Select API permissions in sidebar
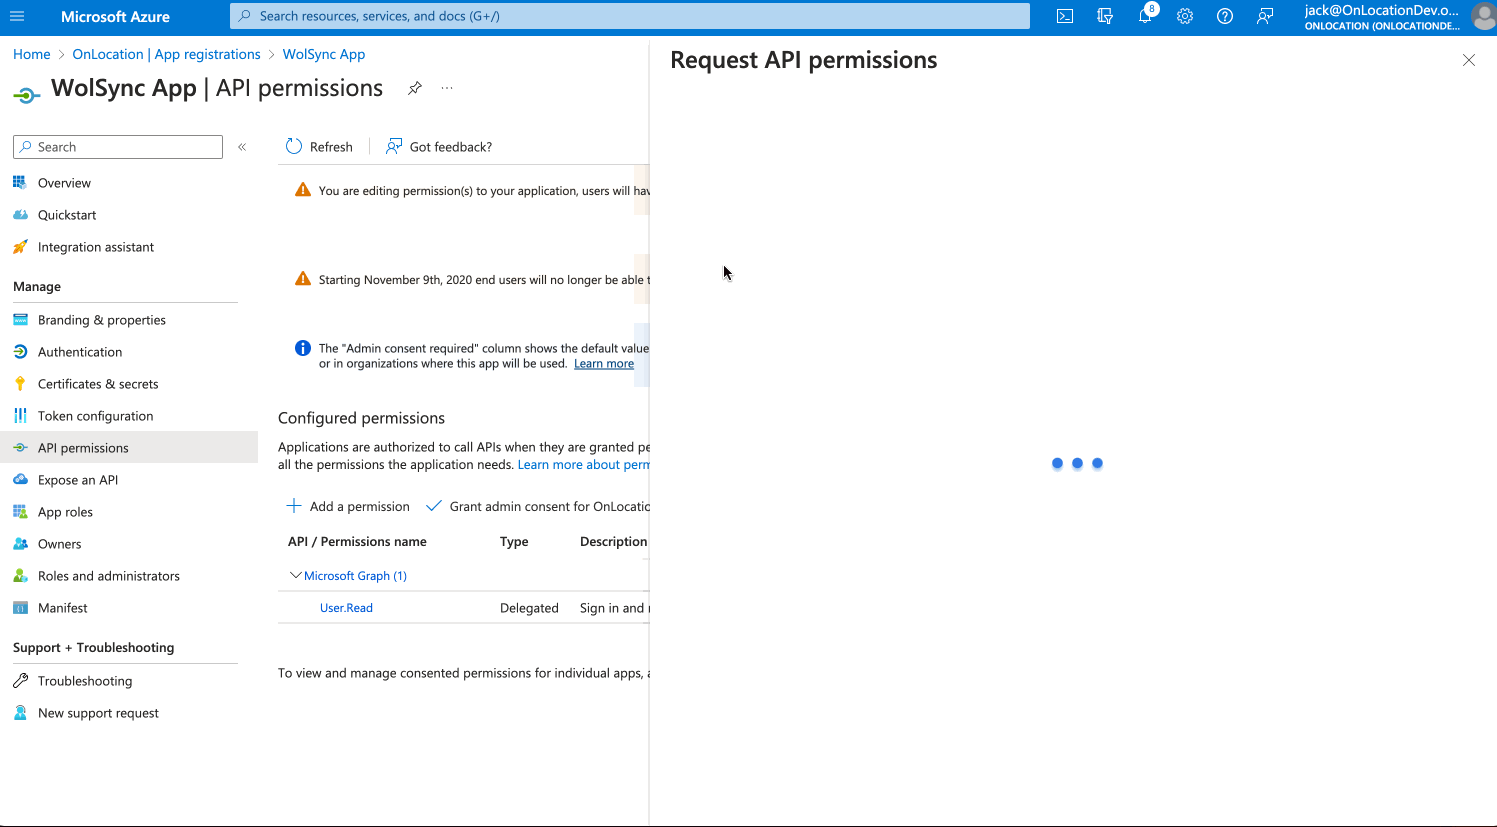Viewport: 1497px width, 827px height. [x=129, y=448]
